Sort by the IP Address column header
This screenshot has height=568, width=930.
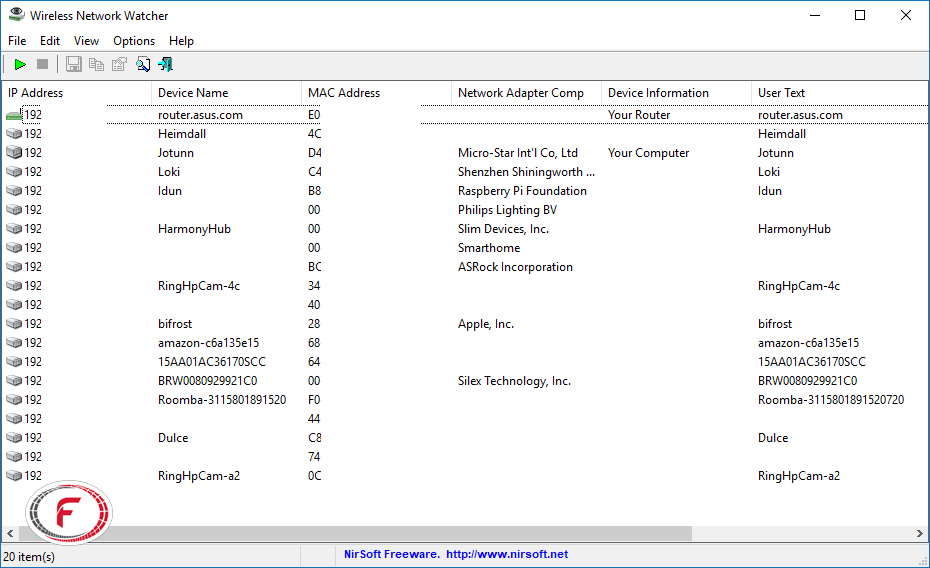point(77,92)
